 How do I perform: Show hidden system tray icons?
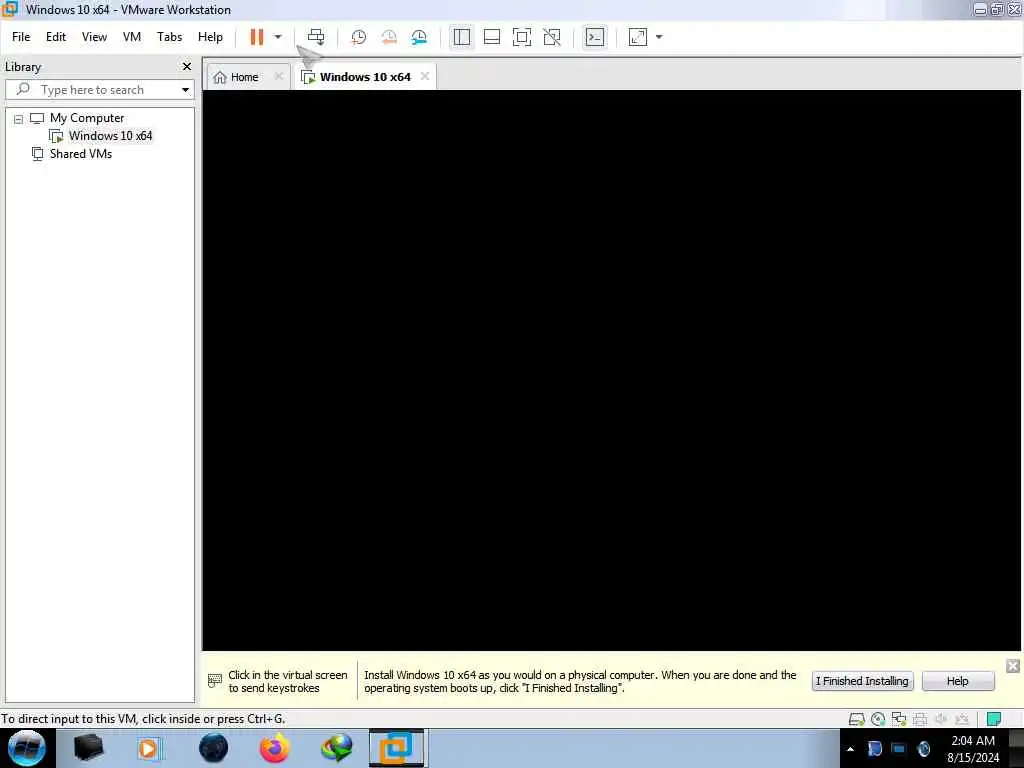(850, 749)
